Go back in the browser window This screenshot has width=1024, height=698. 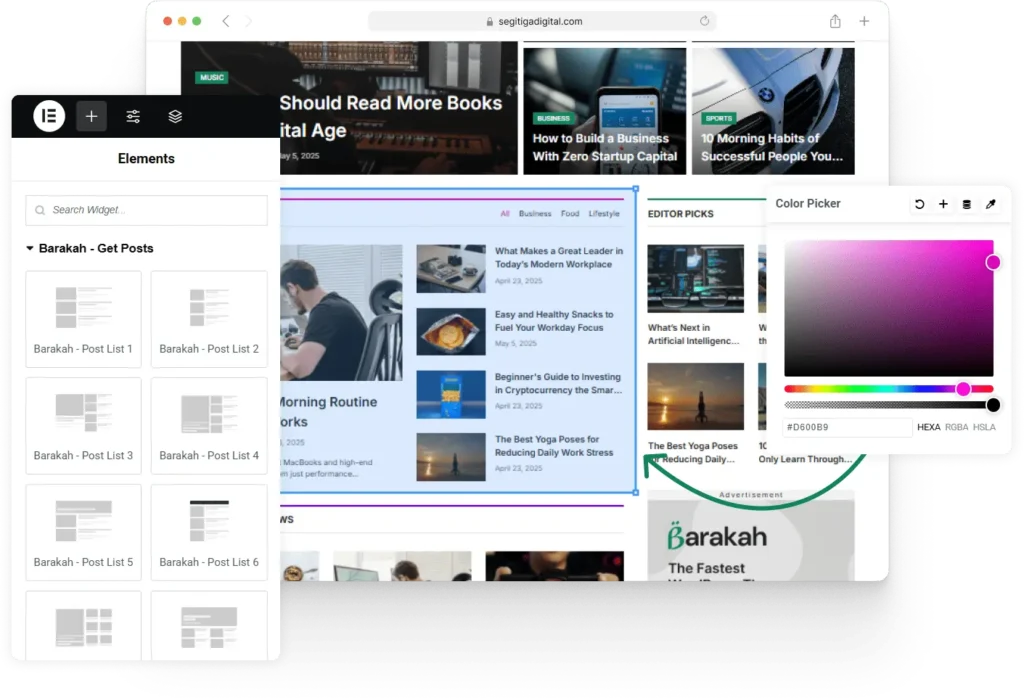(225, 21)
